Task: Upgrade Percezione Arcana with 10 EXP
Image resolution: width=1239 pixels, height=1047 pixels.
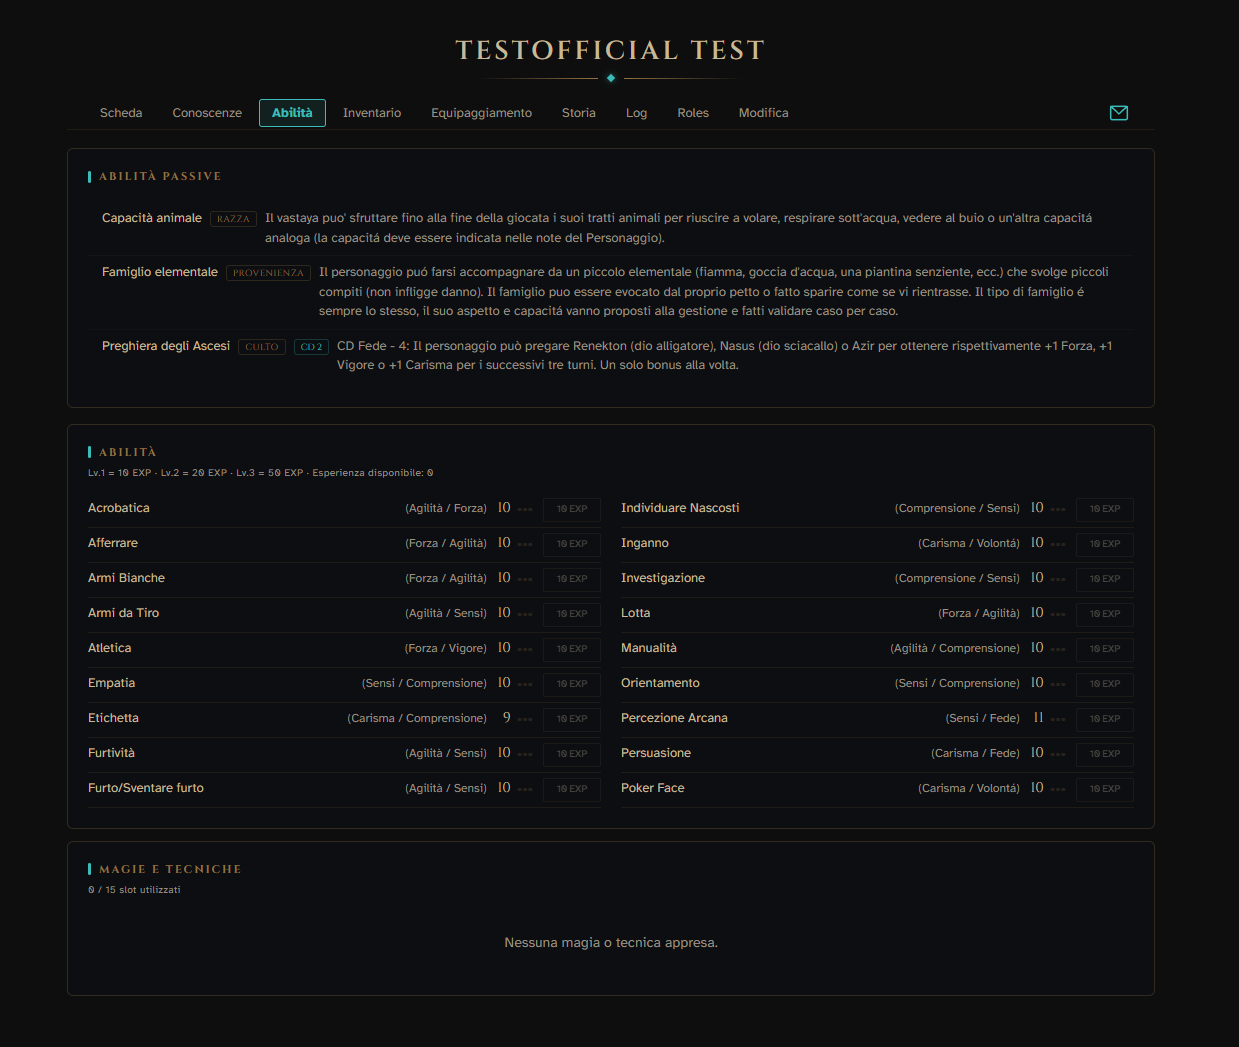Action: pyautogui.click(x=1105, y=719)
